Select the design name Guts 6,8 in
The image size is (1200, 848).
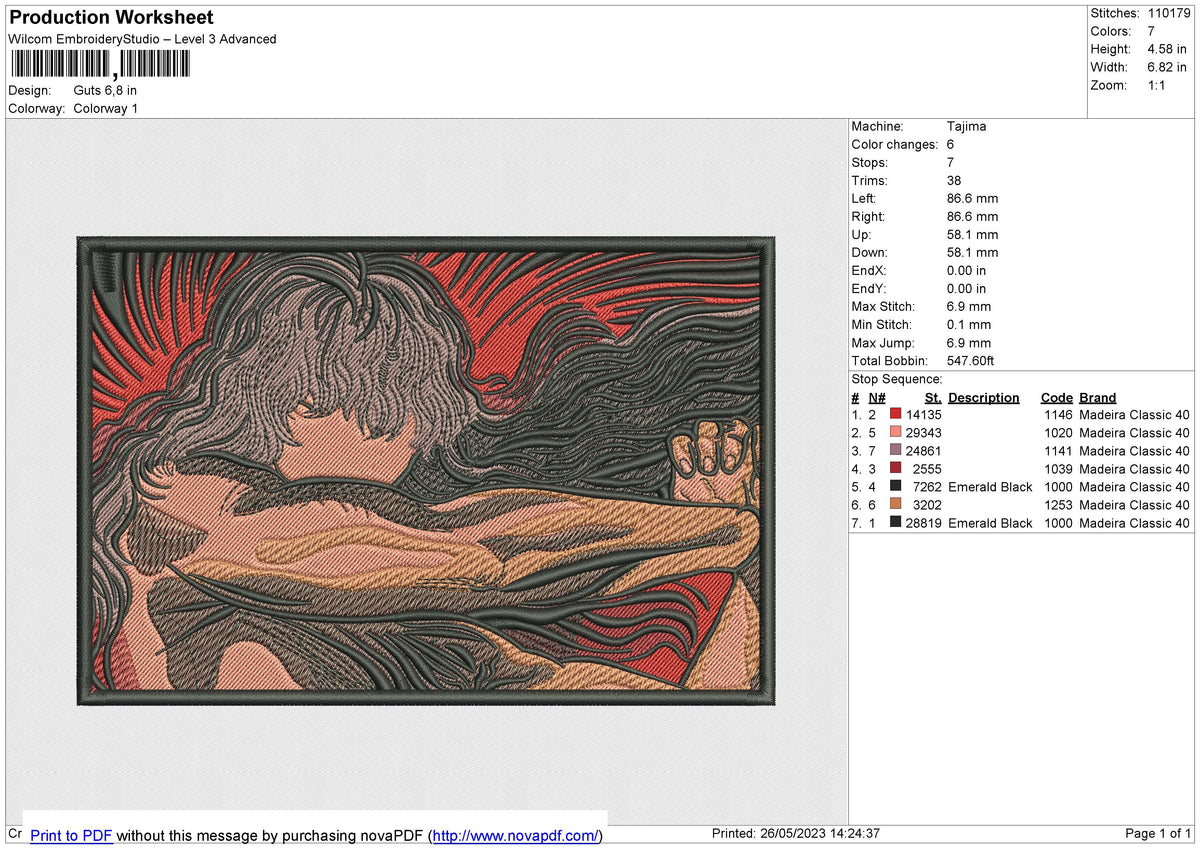tap(105, 90)
